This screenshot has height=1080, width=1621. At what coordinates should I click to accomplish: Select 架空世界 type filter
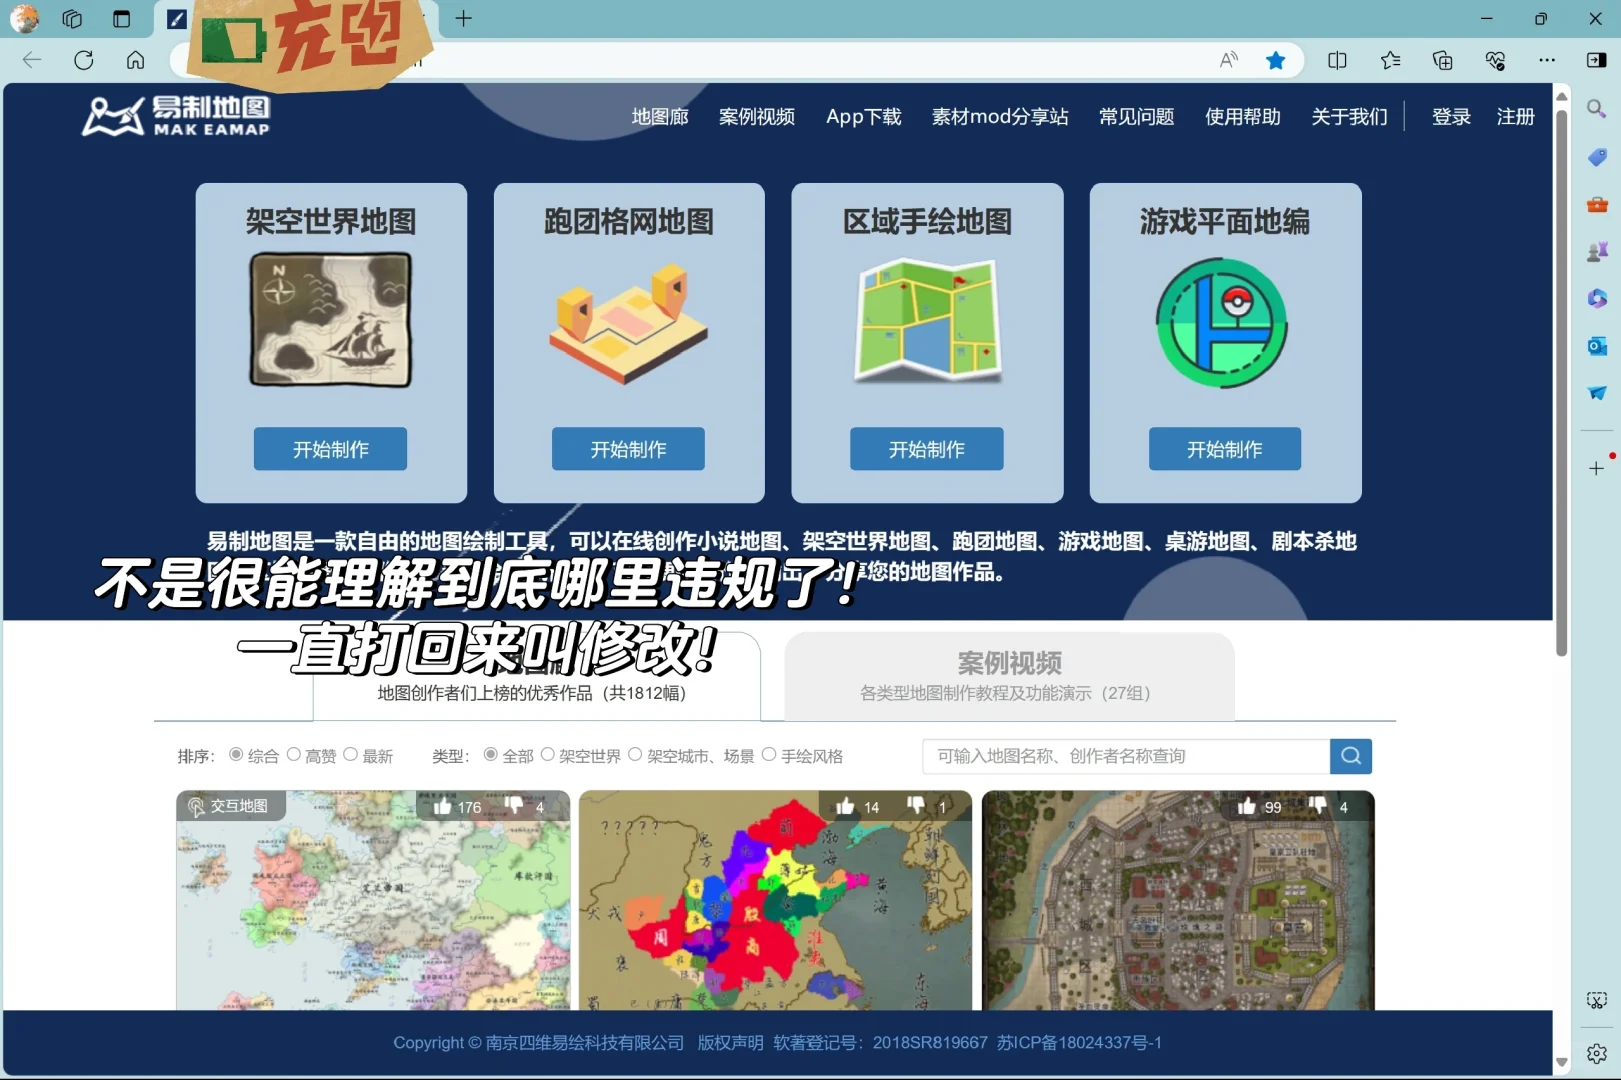pos(548,755)
